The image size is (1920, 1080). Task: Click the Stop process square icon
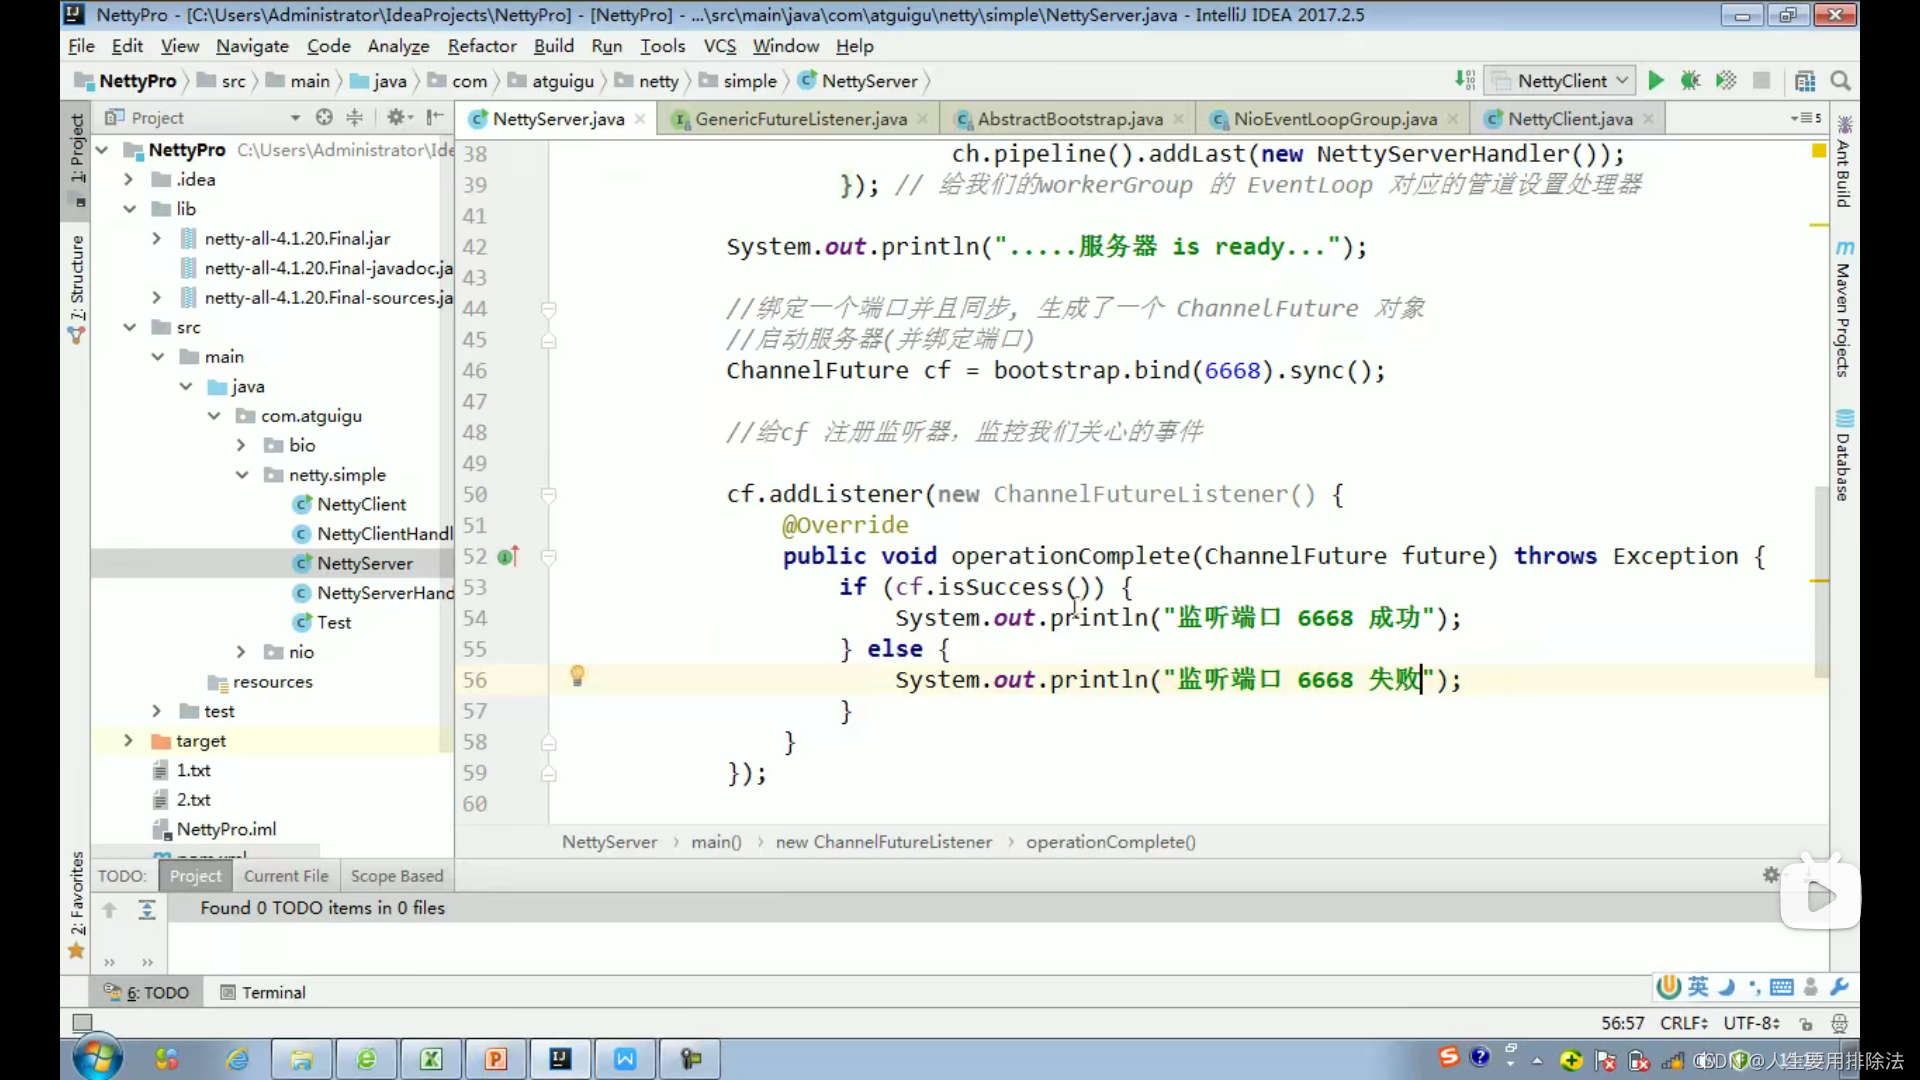point(1762,81)
